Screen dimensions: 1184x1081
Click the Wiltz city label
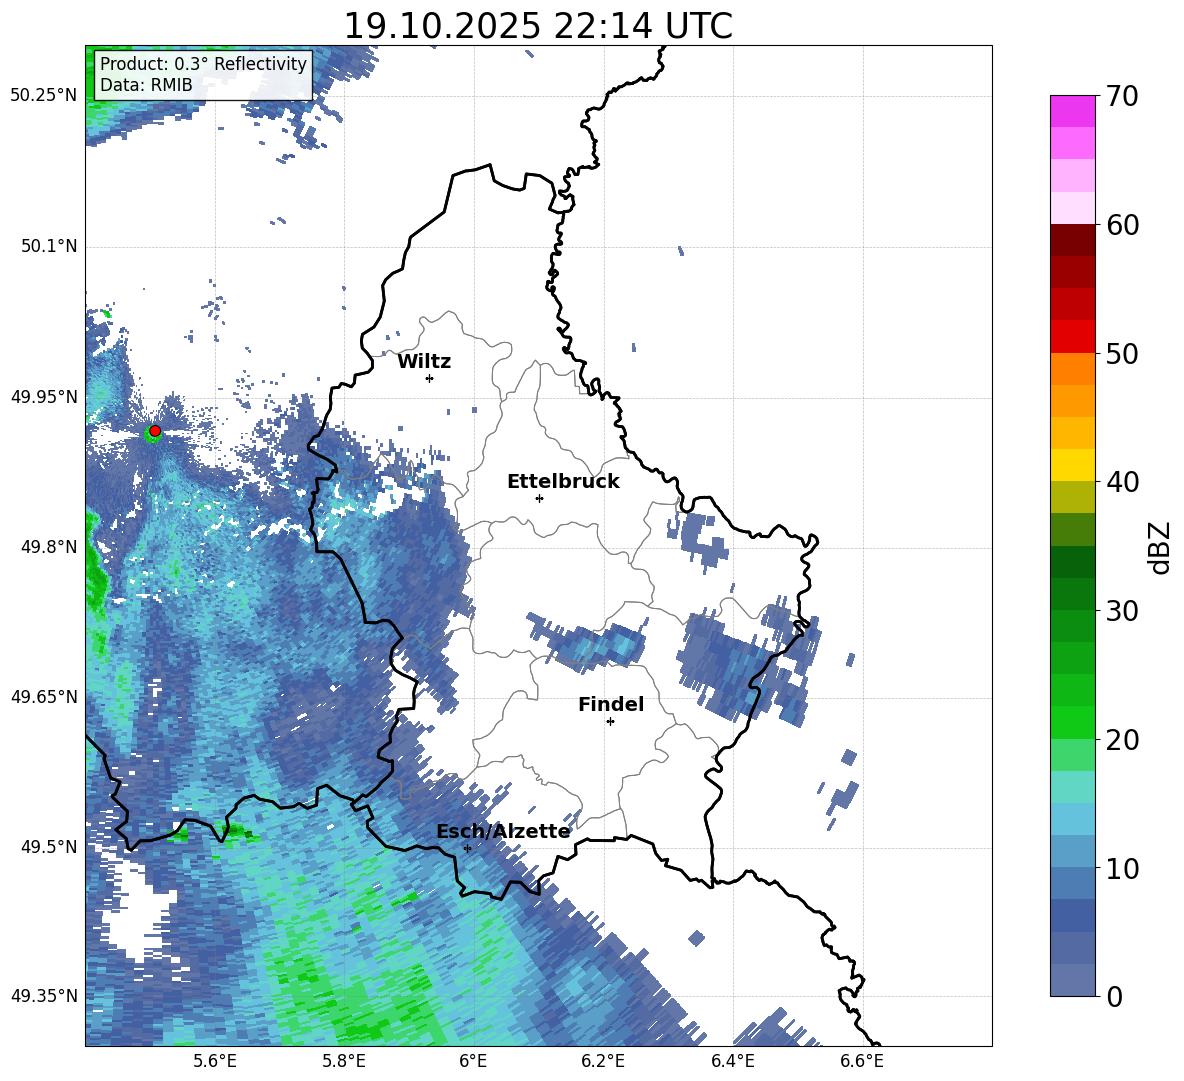(x=424, y=362)
